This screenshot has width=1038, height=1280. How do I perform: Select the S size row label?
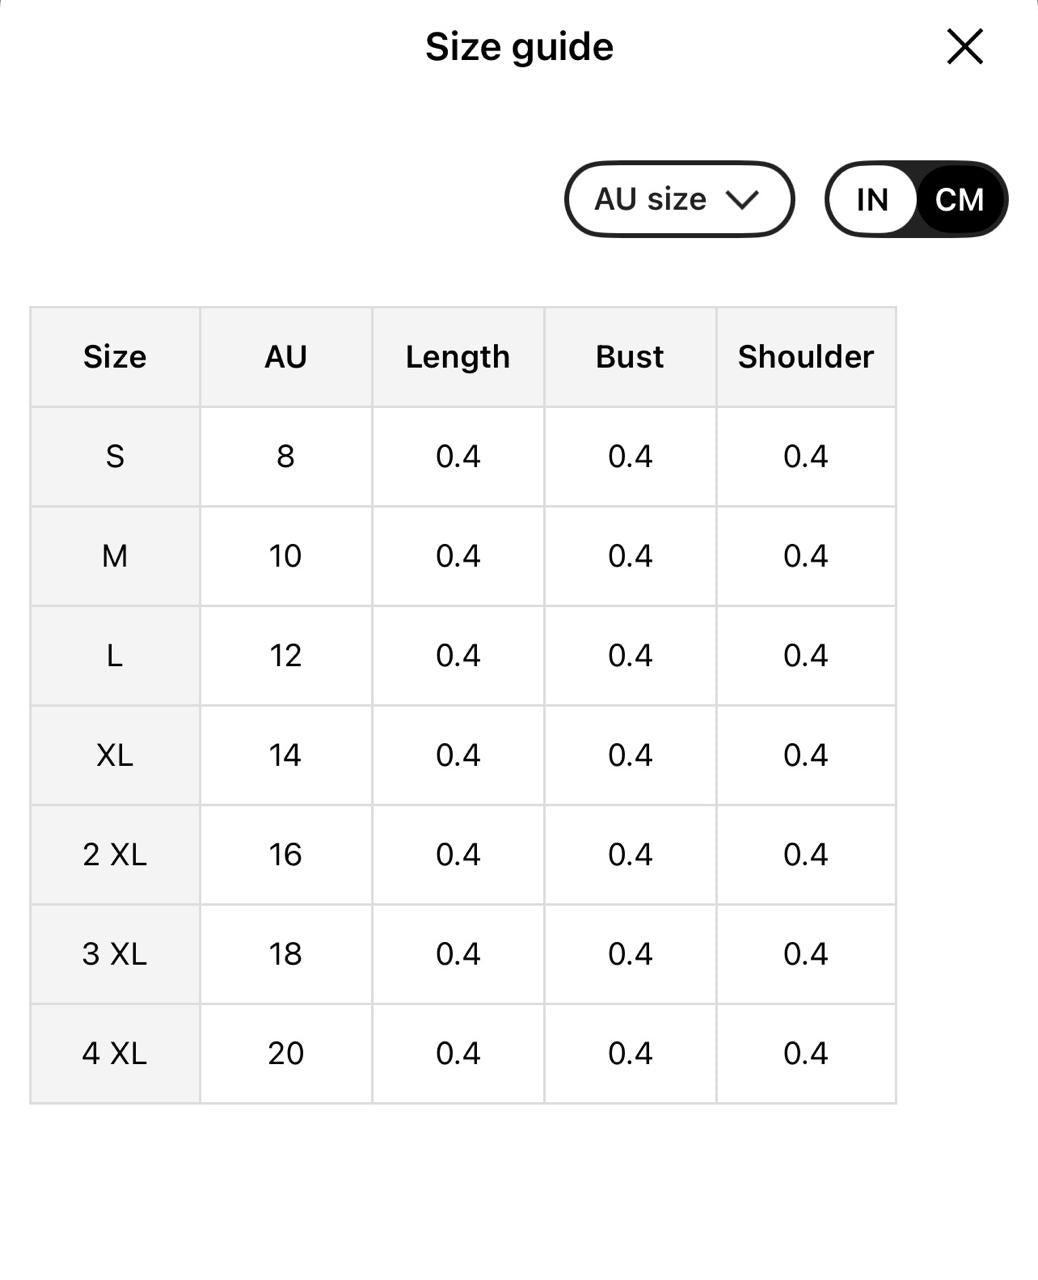115,456
